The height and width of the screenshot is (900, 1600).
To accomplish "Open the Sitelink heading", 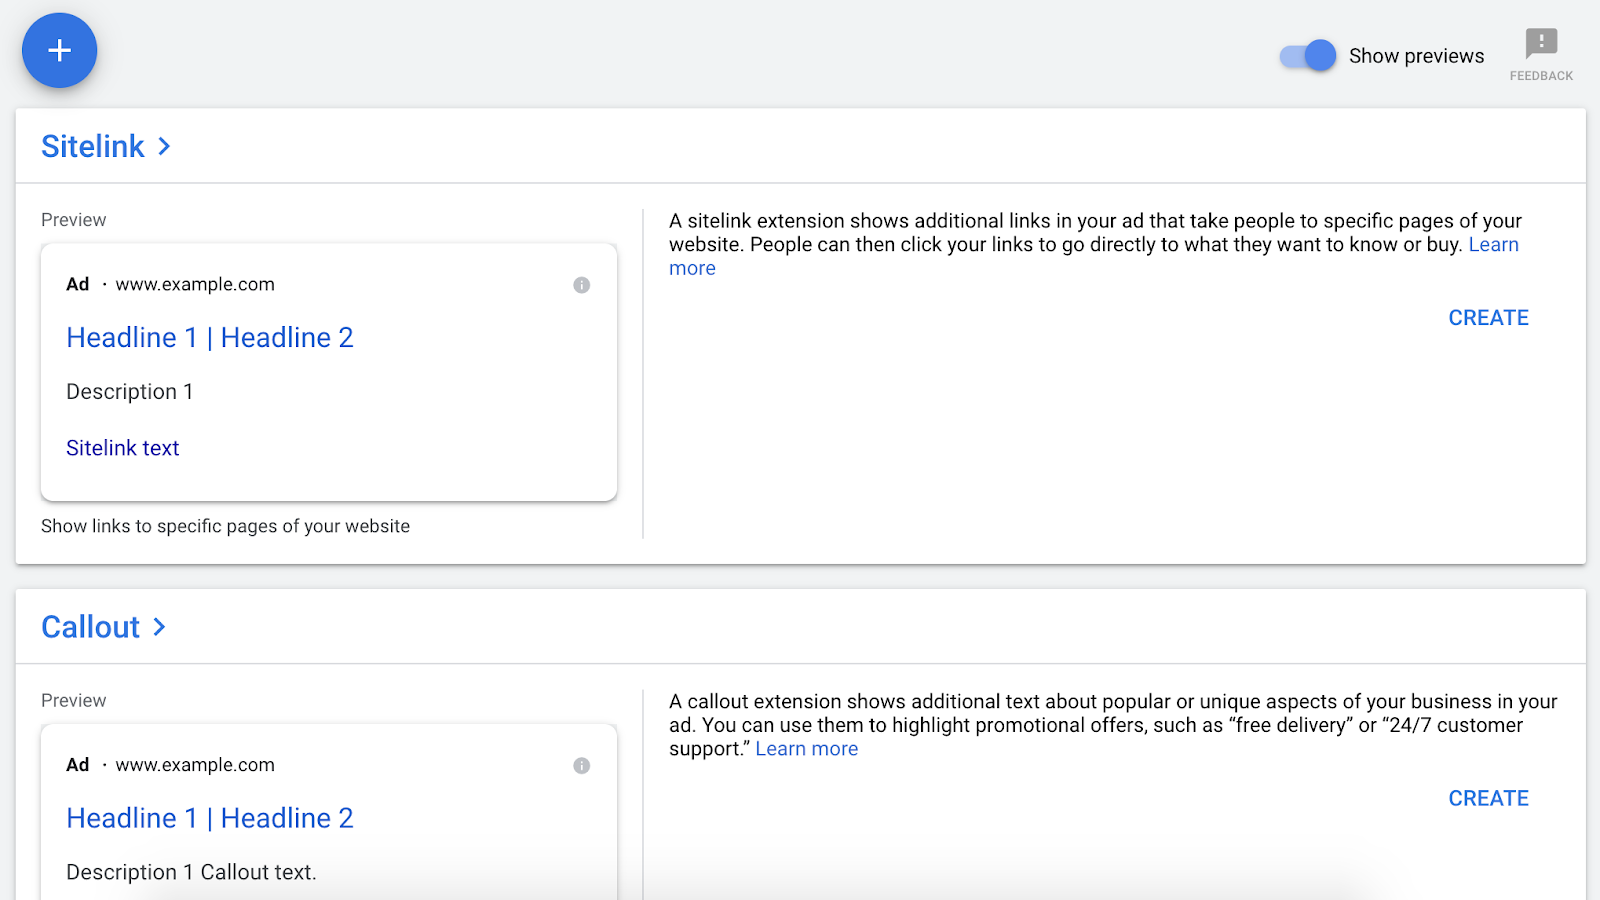I will click(93, 147).
